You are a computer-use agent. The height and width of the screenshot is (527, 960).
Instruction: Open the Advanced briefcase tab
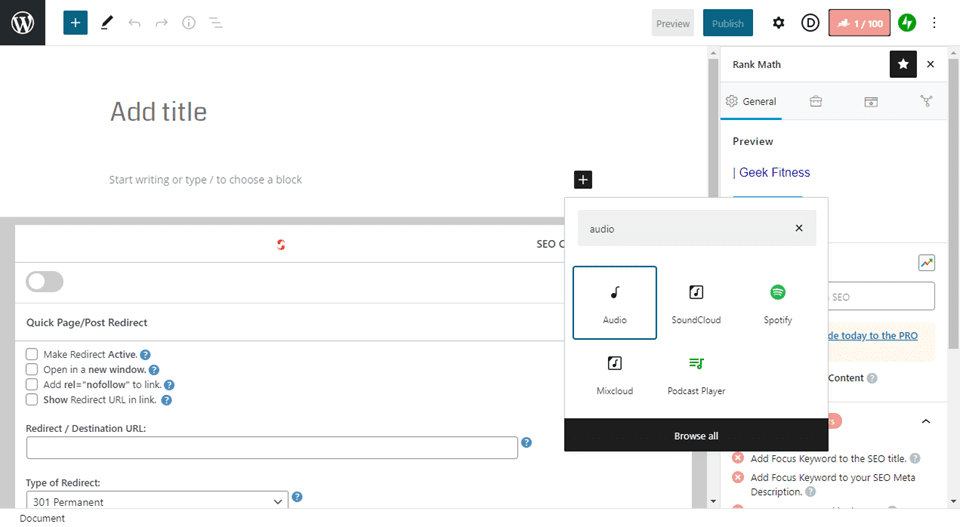[816, 102]
